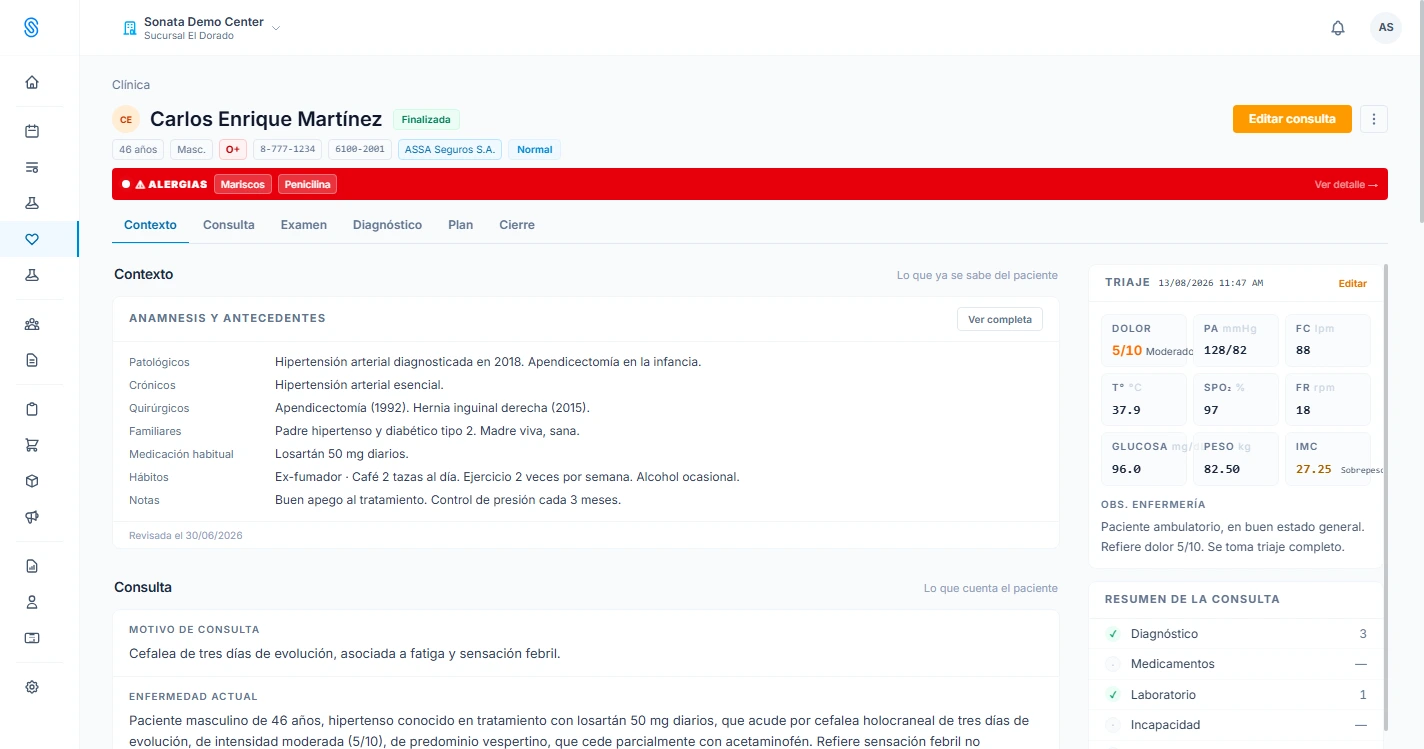This screenshot has width=1424, height=749.
Task: Go to the Home icon in the sidebar
Action: pos(32,82)
